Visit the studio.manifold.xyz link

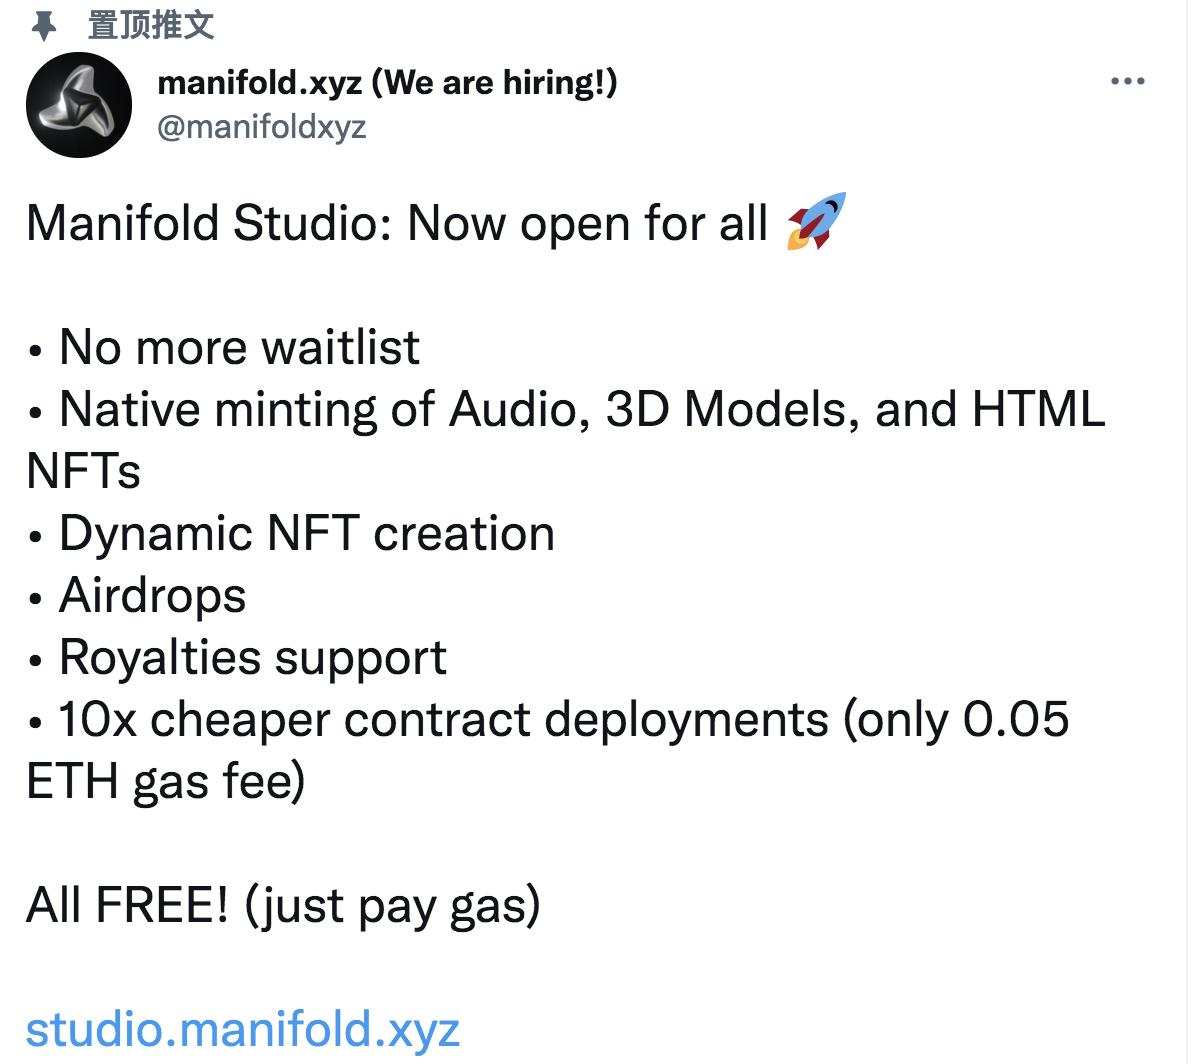tap(243, 1025)
